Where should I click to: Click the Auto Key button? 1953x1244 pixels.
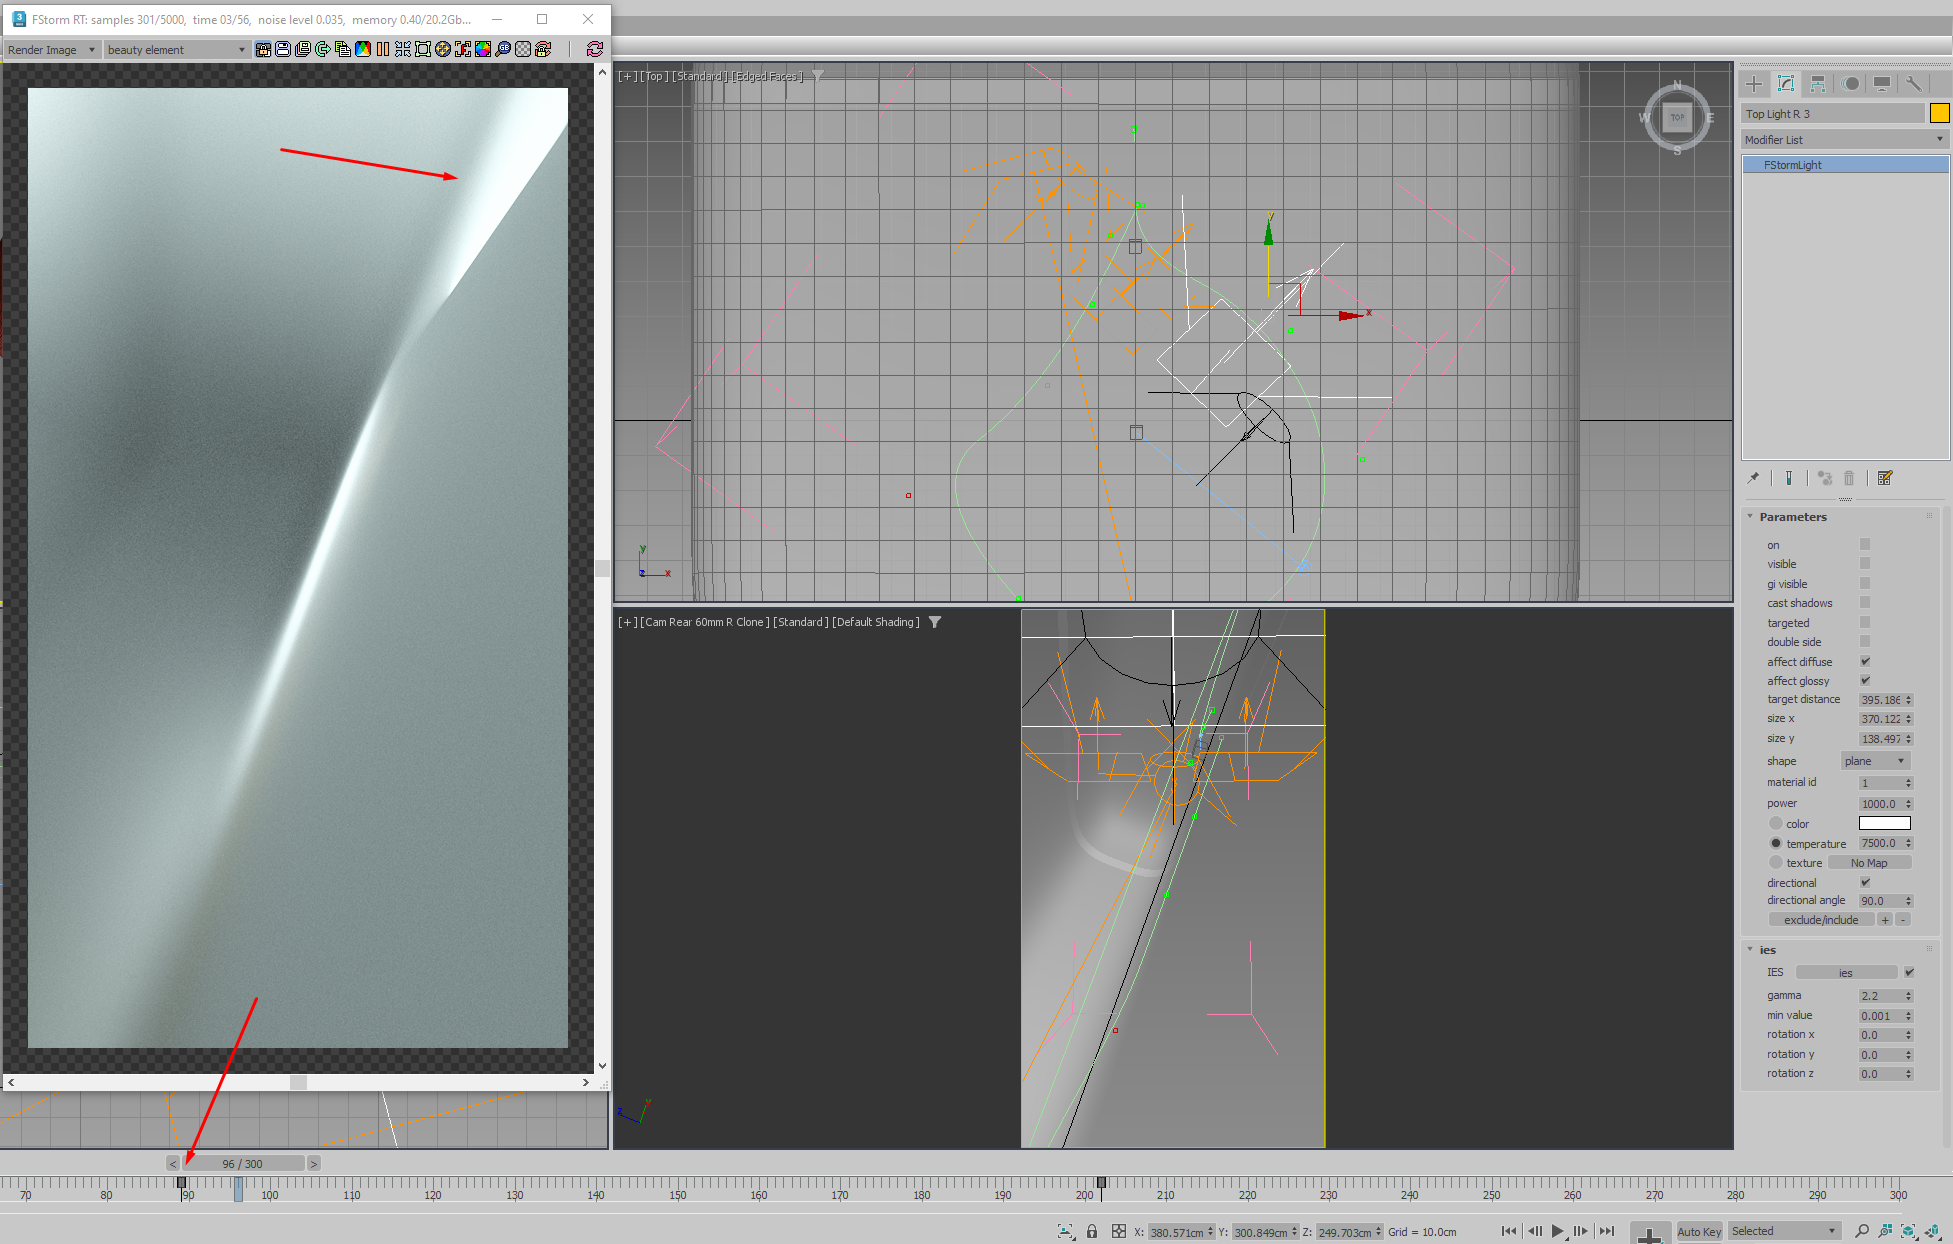[x=1699, y=1231]
